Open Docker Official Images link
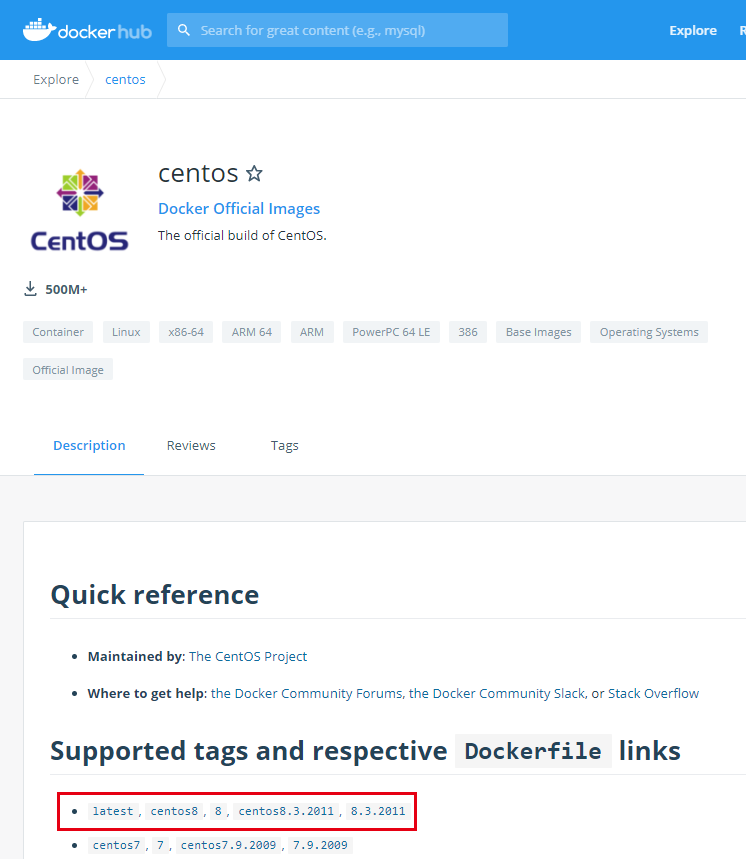The height and width of the screenshot is (859, 746). coord(239,209)
